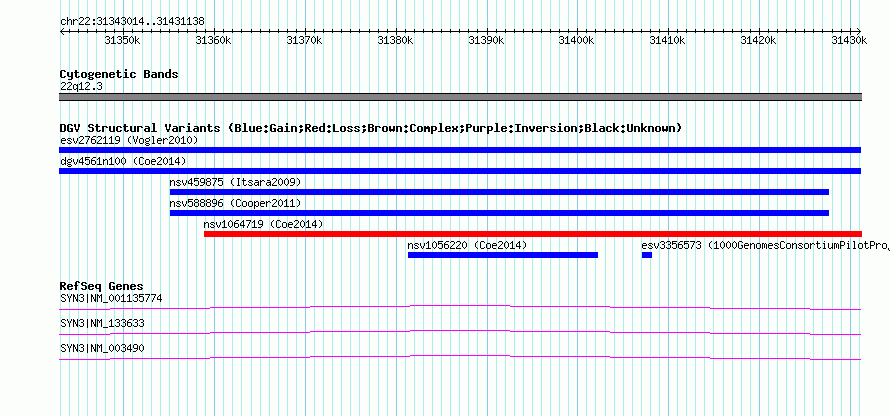Open the SYN3|NM_003490 transcript label

click(102, 348)
